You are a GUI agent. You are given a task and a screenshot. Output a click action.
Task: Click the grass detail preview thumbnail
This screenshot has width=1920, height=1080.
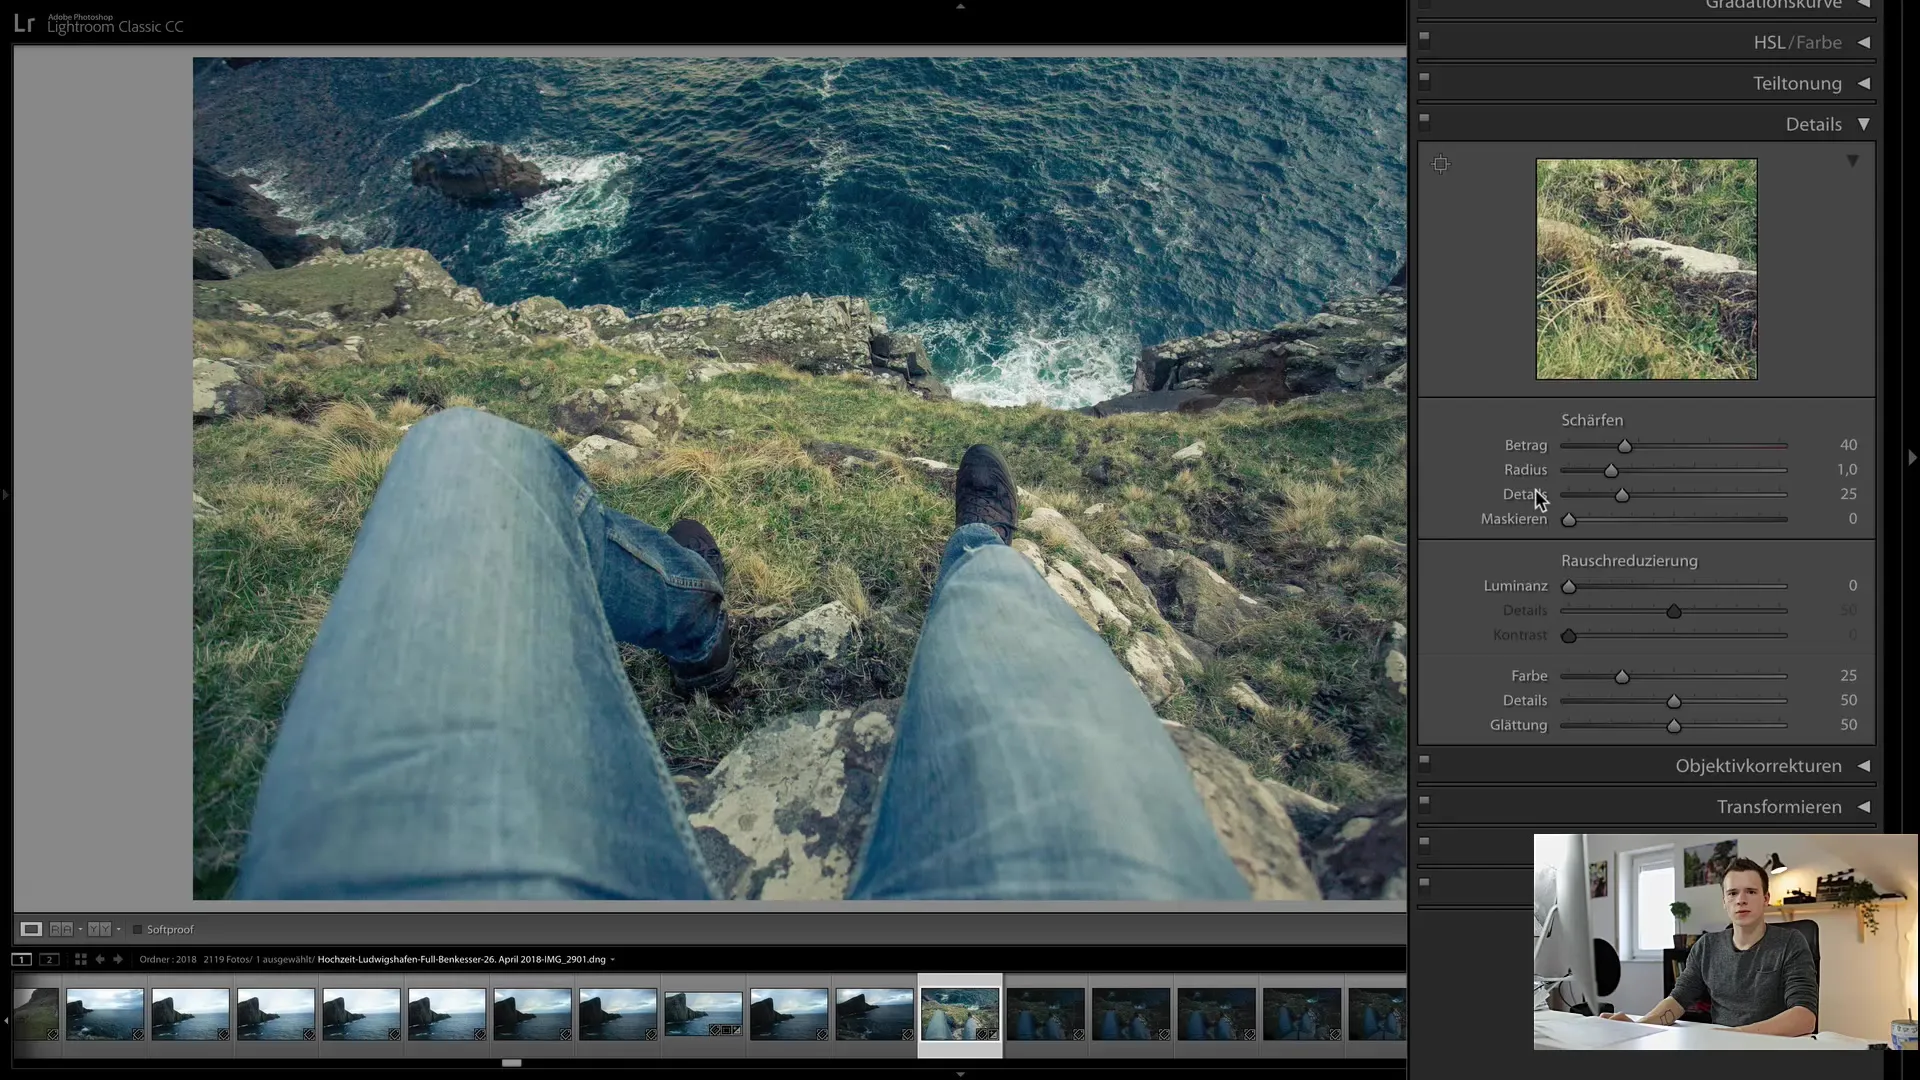pos(1646,269)
